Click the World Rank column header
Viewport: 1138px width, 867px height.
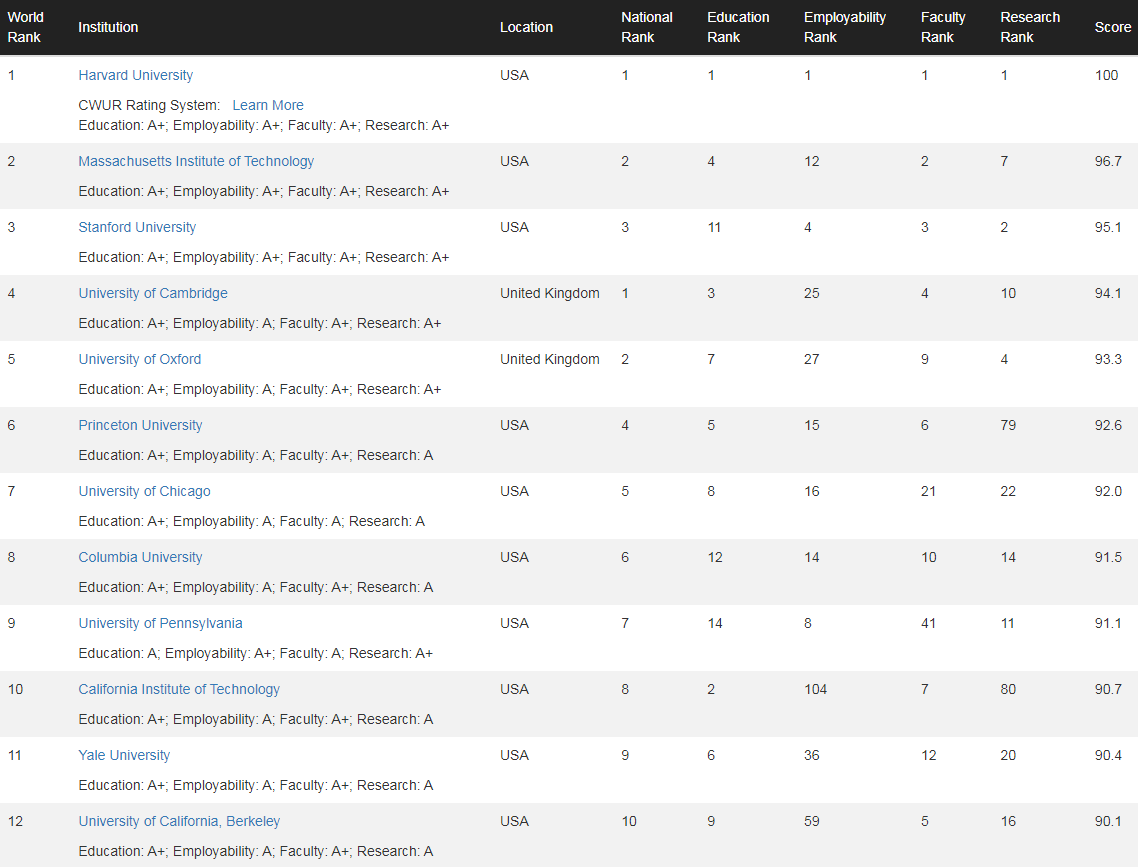25,27
